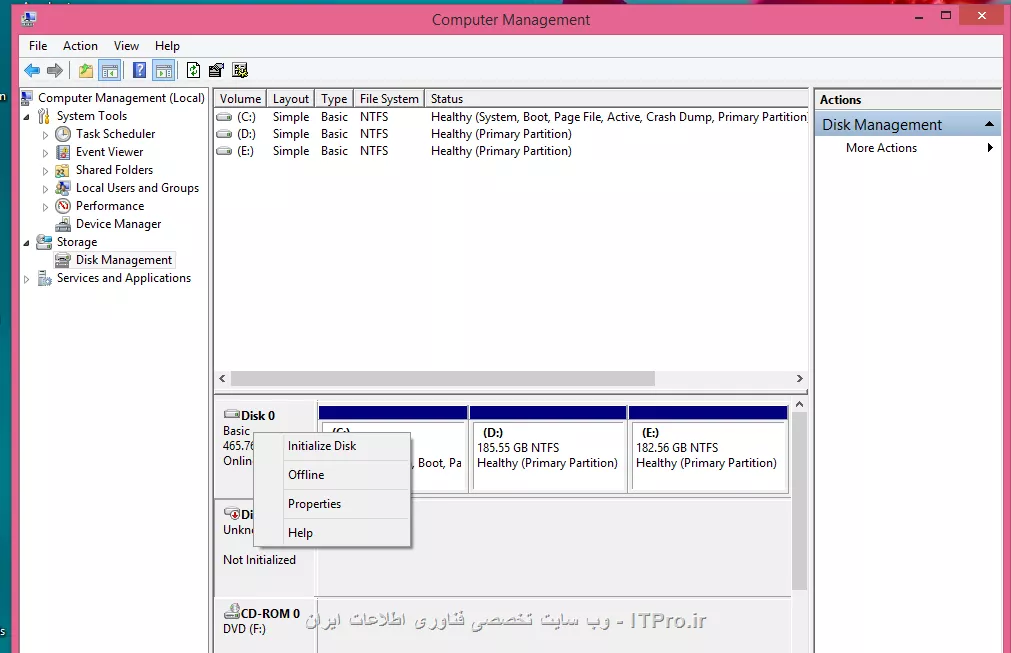Click the last toolbar icon with gear
The height and width of the screenshot is (653, 1011).
[x=240, y=70]
